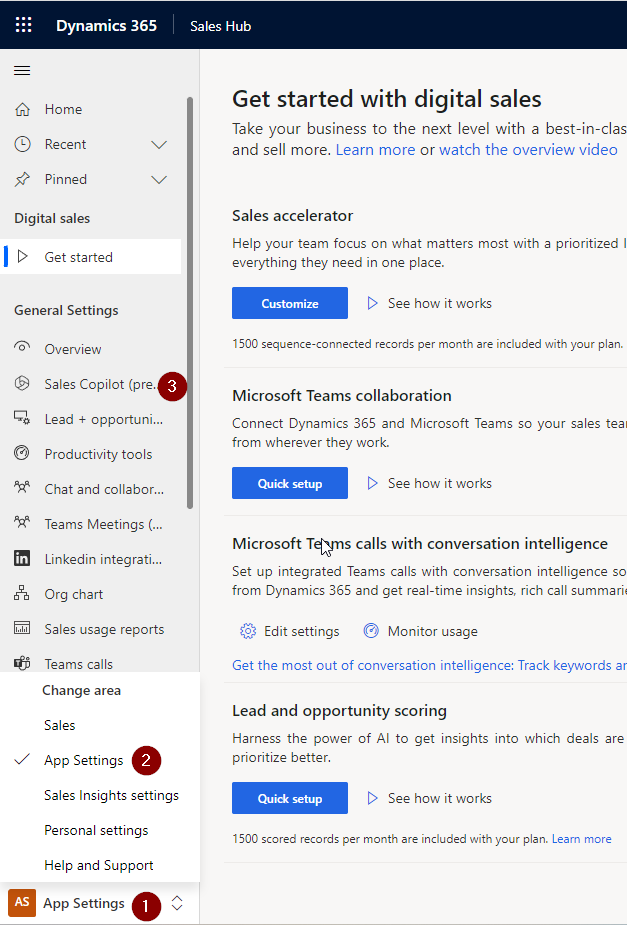Expand the Recent chevron

[x=159, y=145]
